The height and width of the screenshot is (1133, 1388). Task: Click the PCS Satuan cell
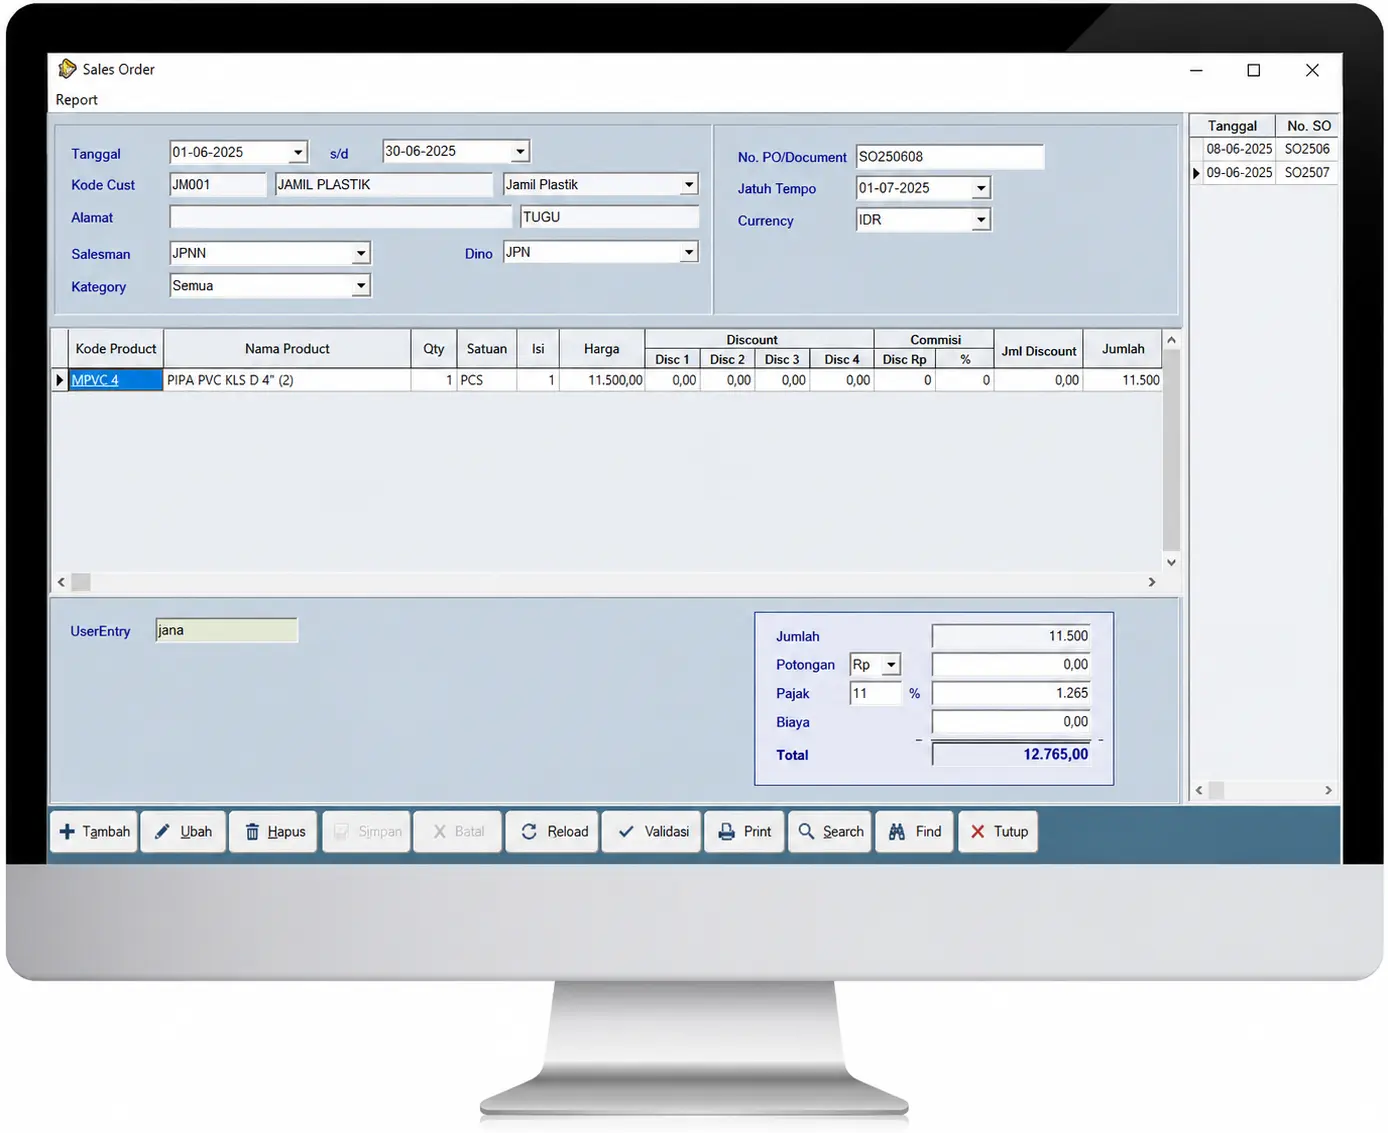[x=487, y=380]
